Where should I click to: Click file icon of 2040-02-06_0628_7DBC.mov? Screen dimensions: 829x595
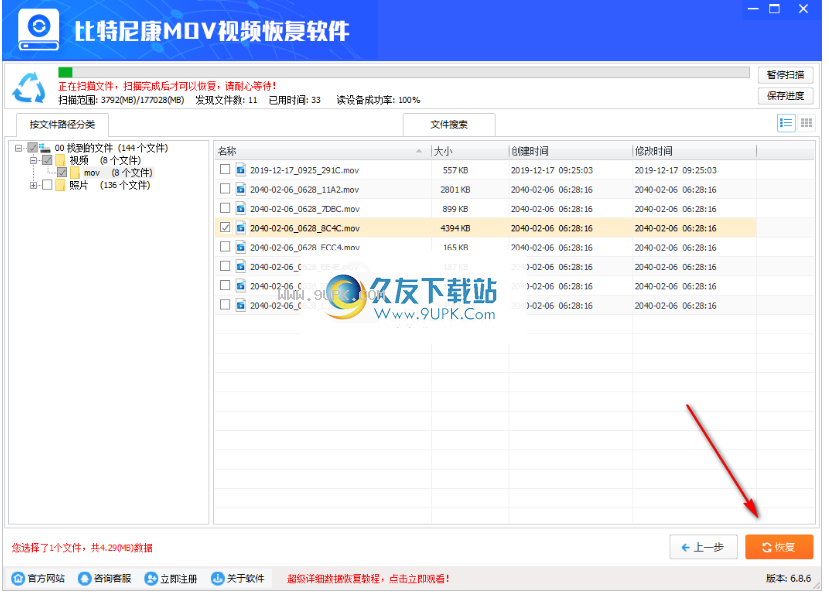(x=241, y=208)
